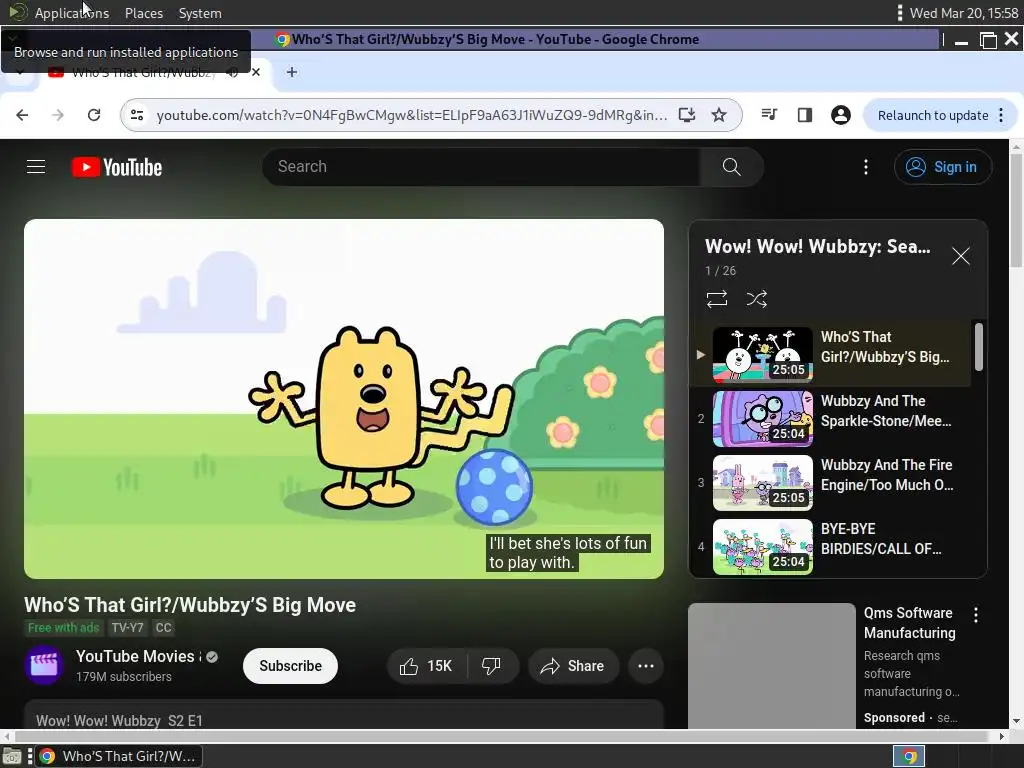Click the URL address bar

coord(411,115)
